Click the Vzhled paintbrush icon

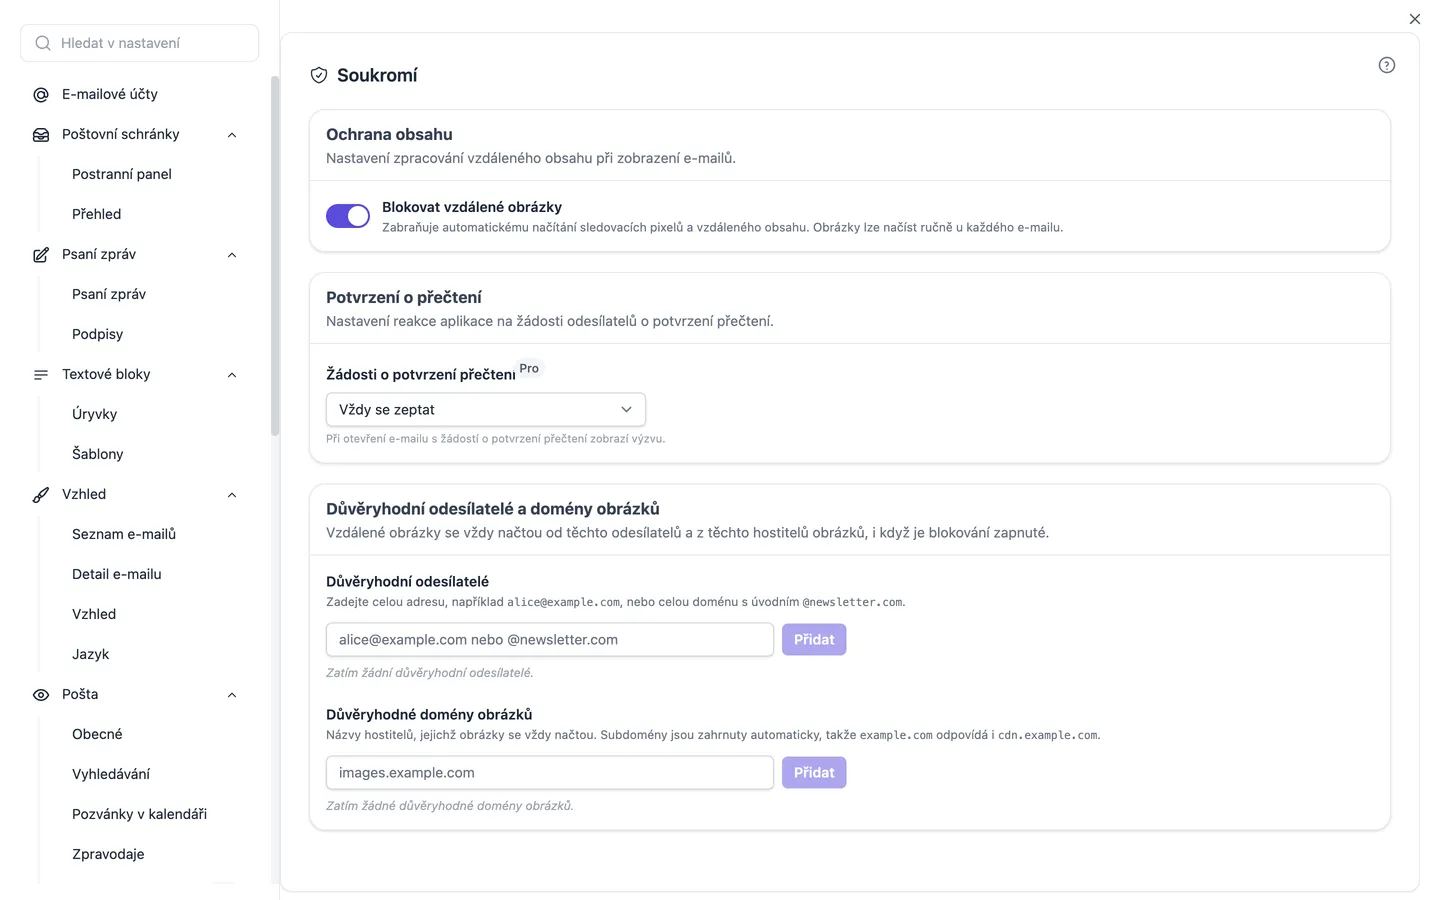pyautogui.click(x=41, y=495)
